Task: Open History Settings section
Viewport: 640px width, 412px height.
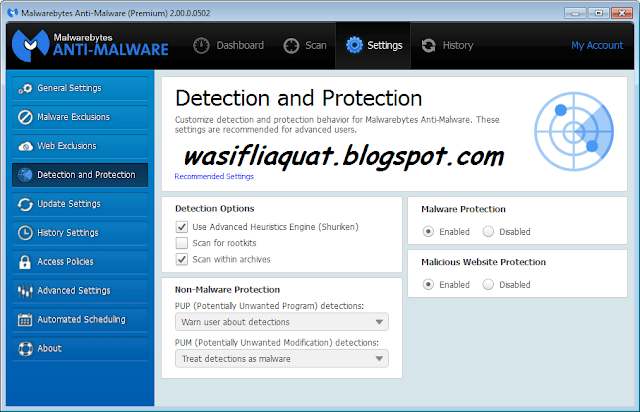Action: point(80,233)
